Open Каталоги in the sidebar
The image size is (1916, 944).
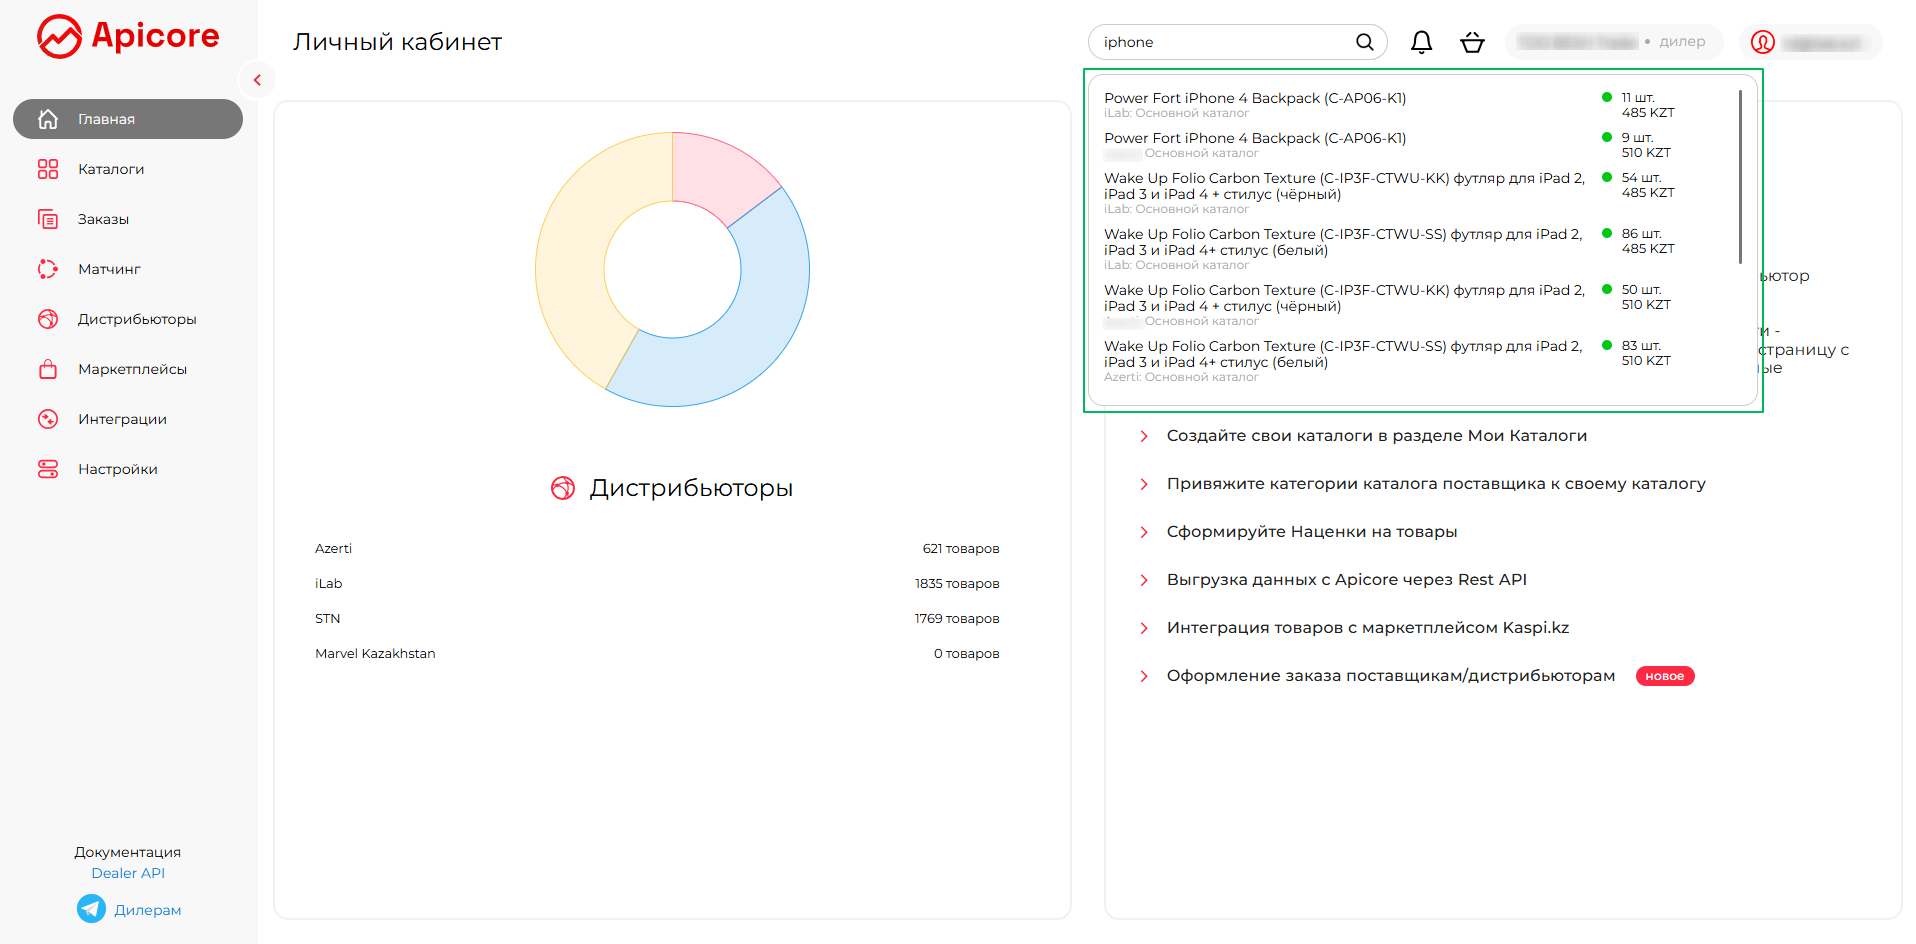pos(111,169)
